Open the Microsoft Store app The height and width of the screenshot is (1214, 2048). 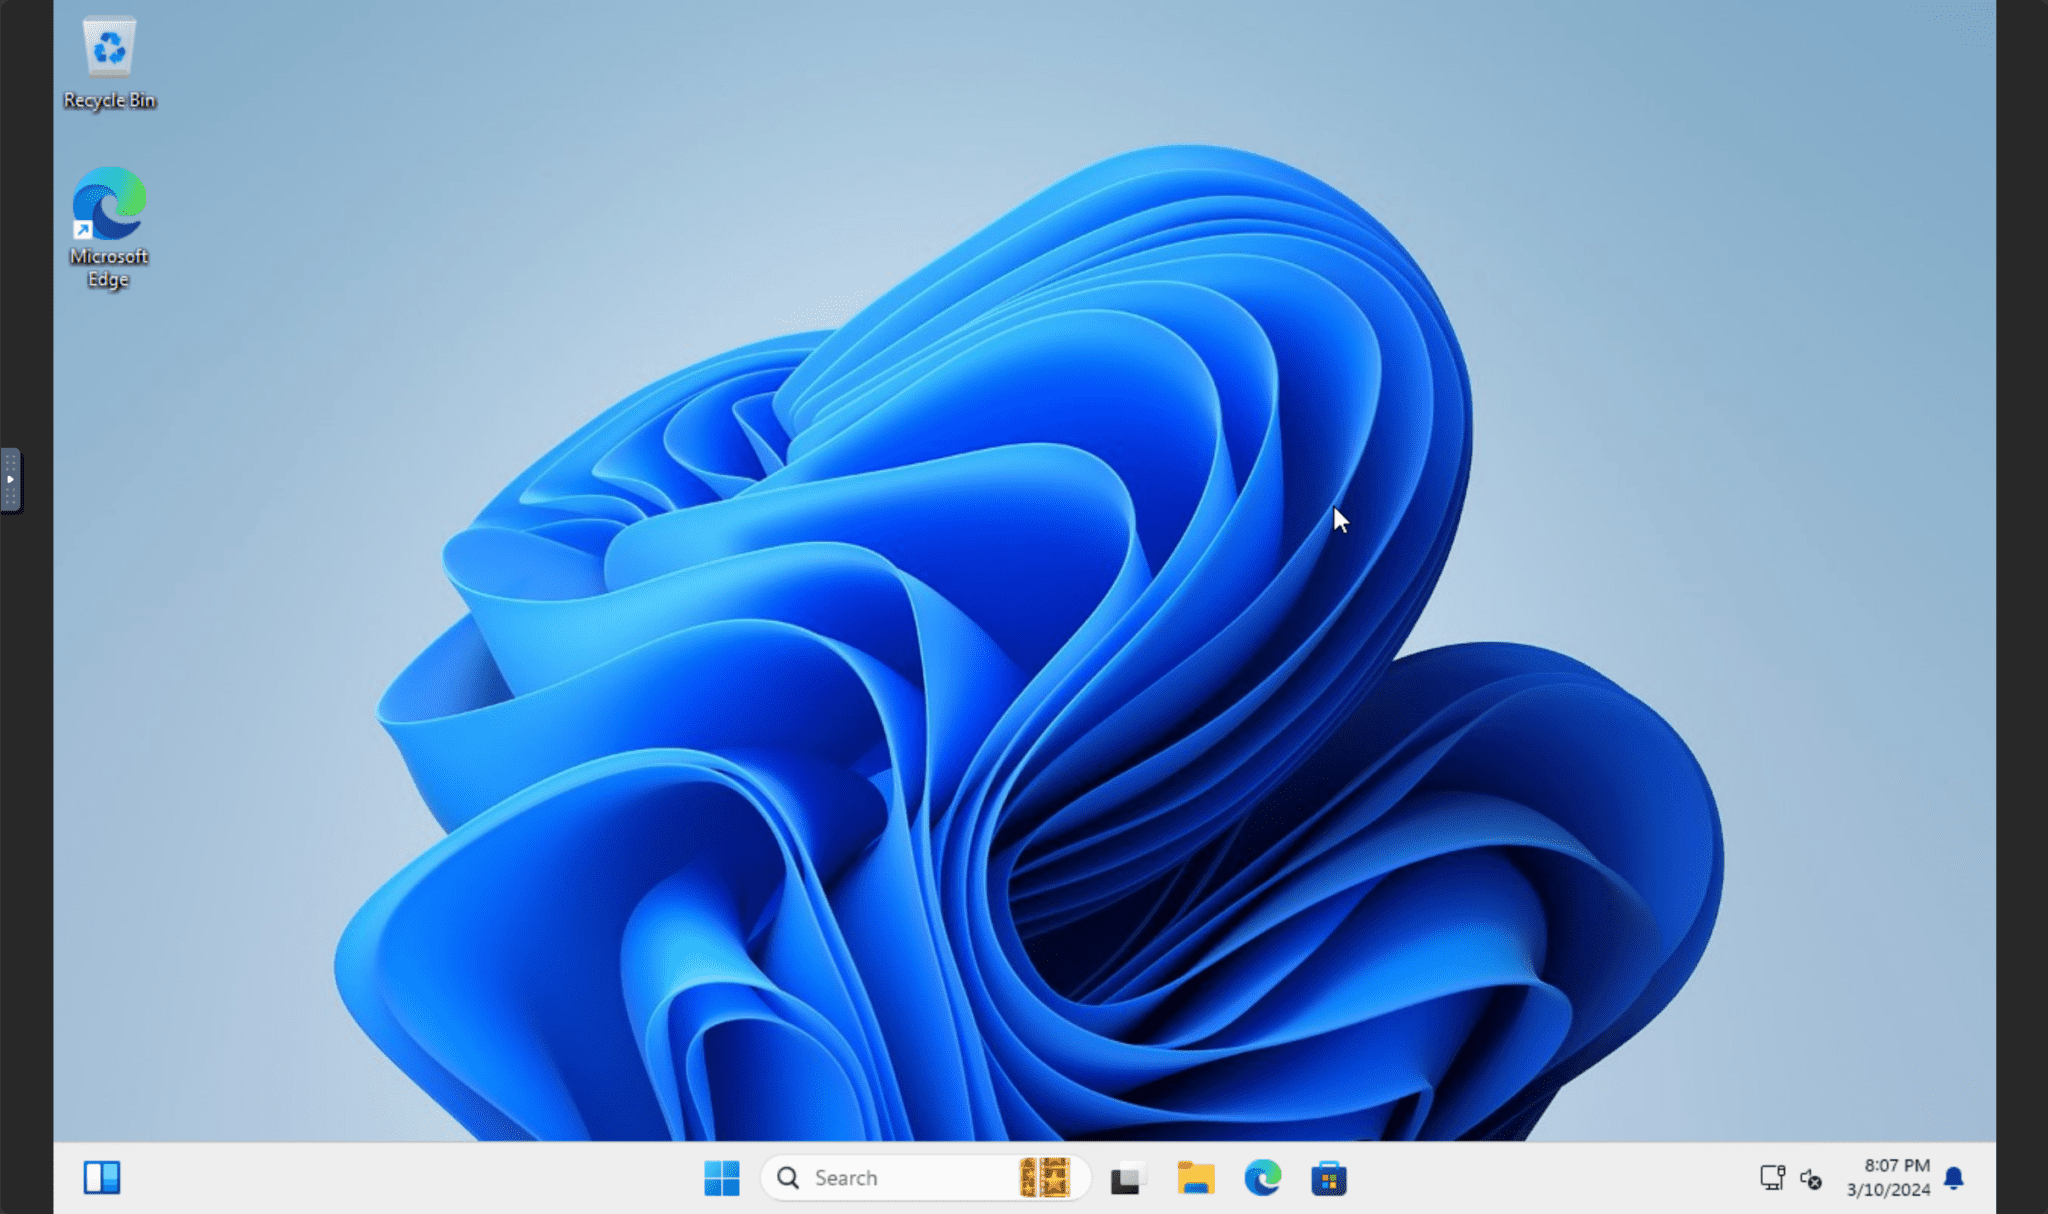coord(1330,1178)
